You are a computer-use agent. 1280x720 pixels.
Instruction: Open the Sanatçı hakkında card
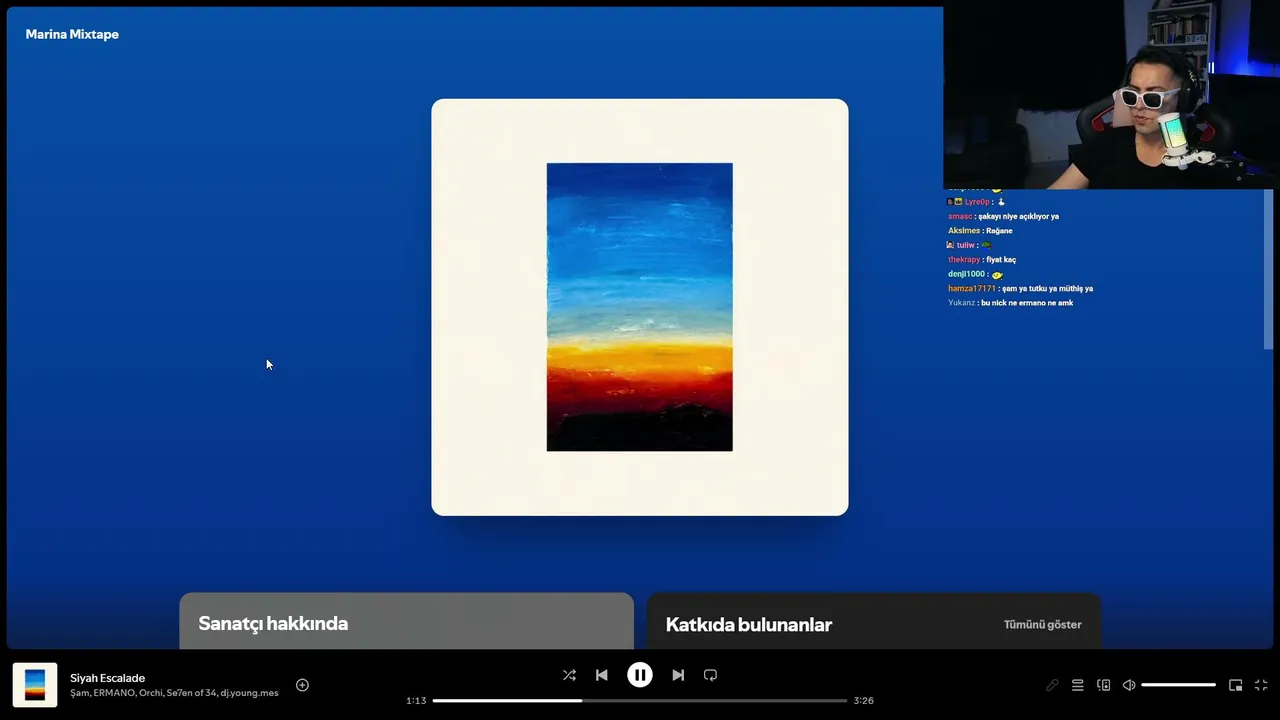406,621
